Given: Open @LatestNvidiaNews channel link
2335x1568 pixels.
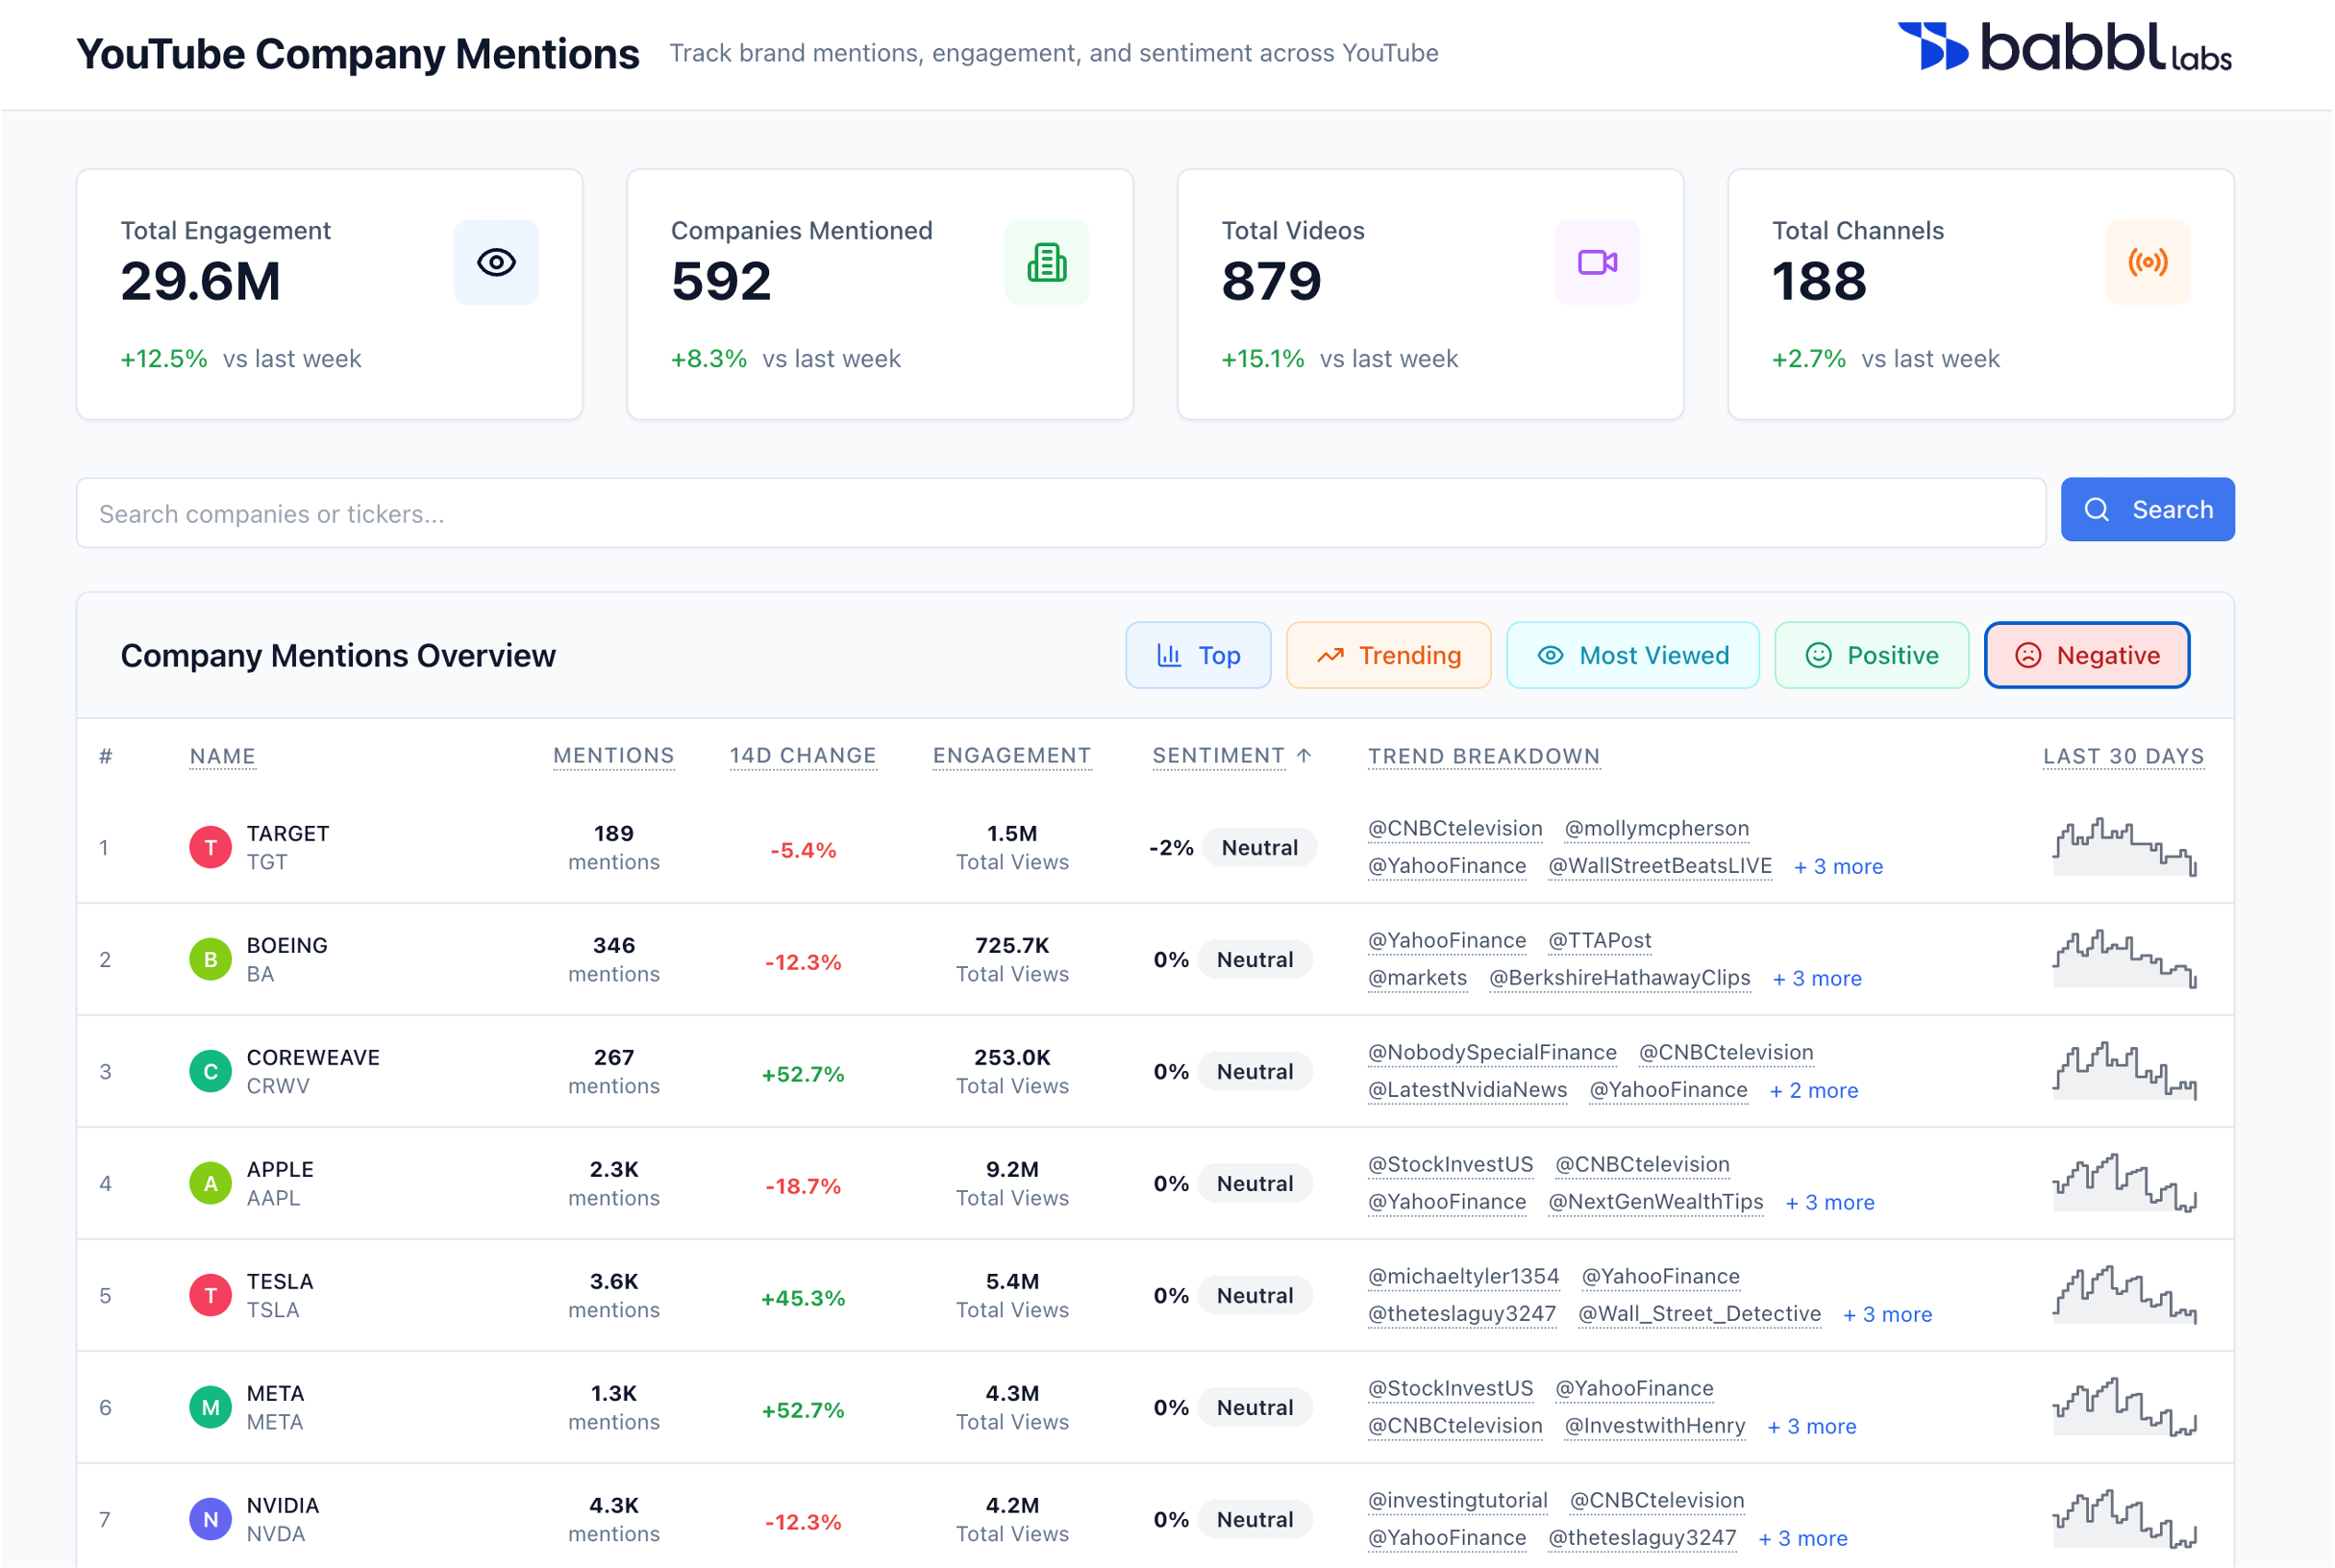Looking at the screenshot, I should pos(1467,1090).
